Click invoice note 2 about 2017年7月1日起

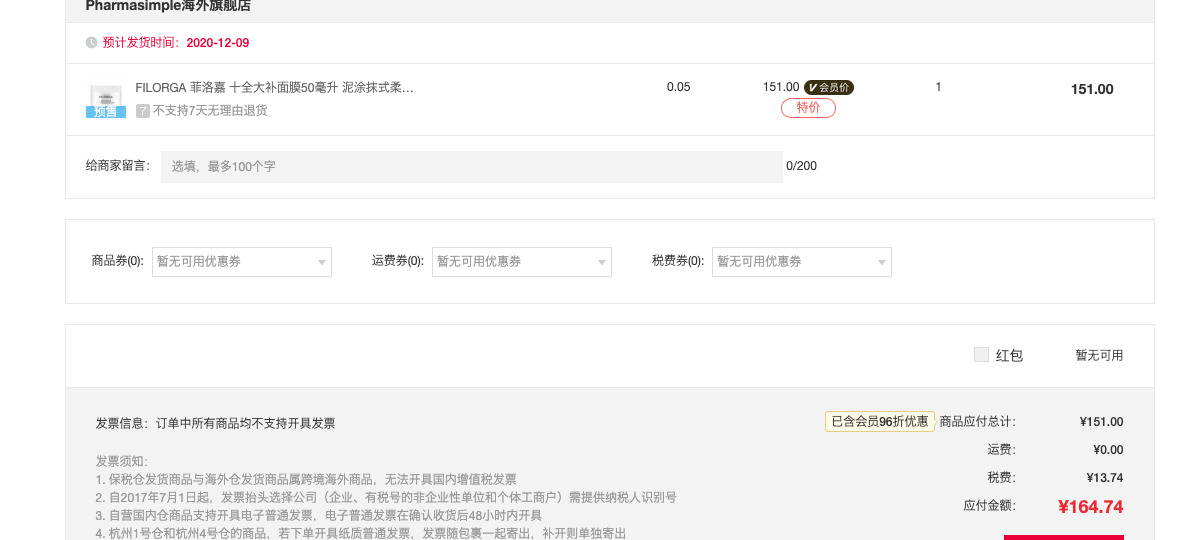coord(386,497)
